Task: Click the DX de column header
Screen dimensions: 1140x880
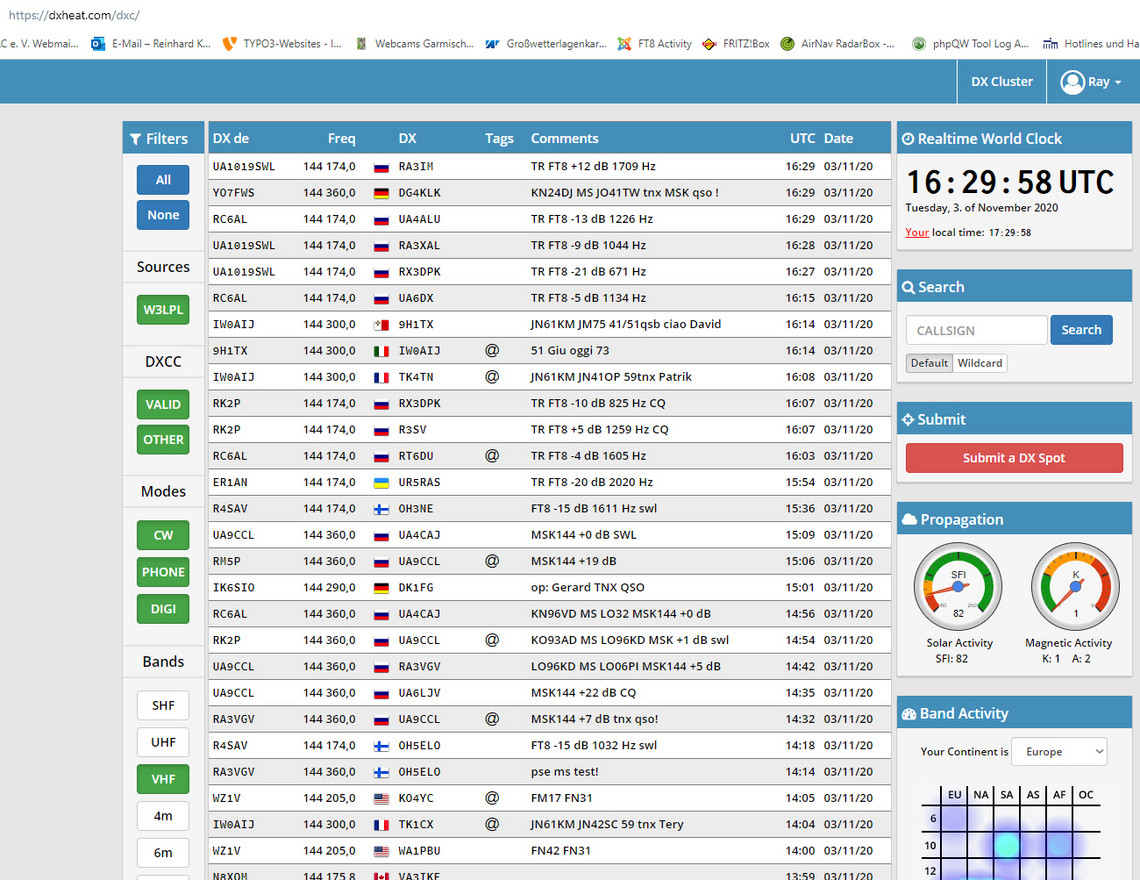Action: [x=230, y=138]
